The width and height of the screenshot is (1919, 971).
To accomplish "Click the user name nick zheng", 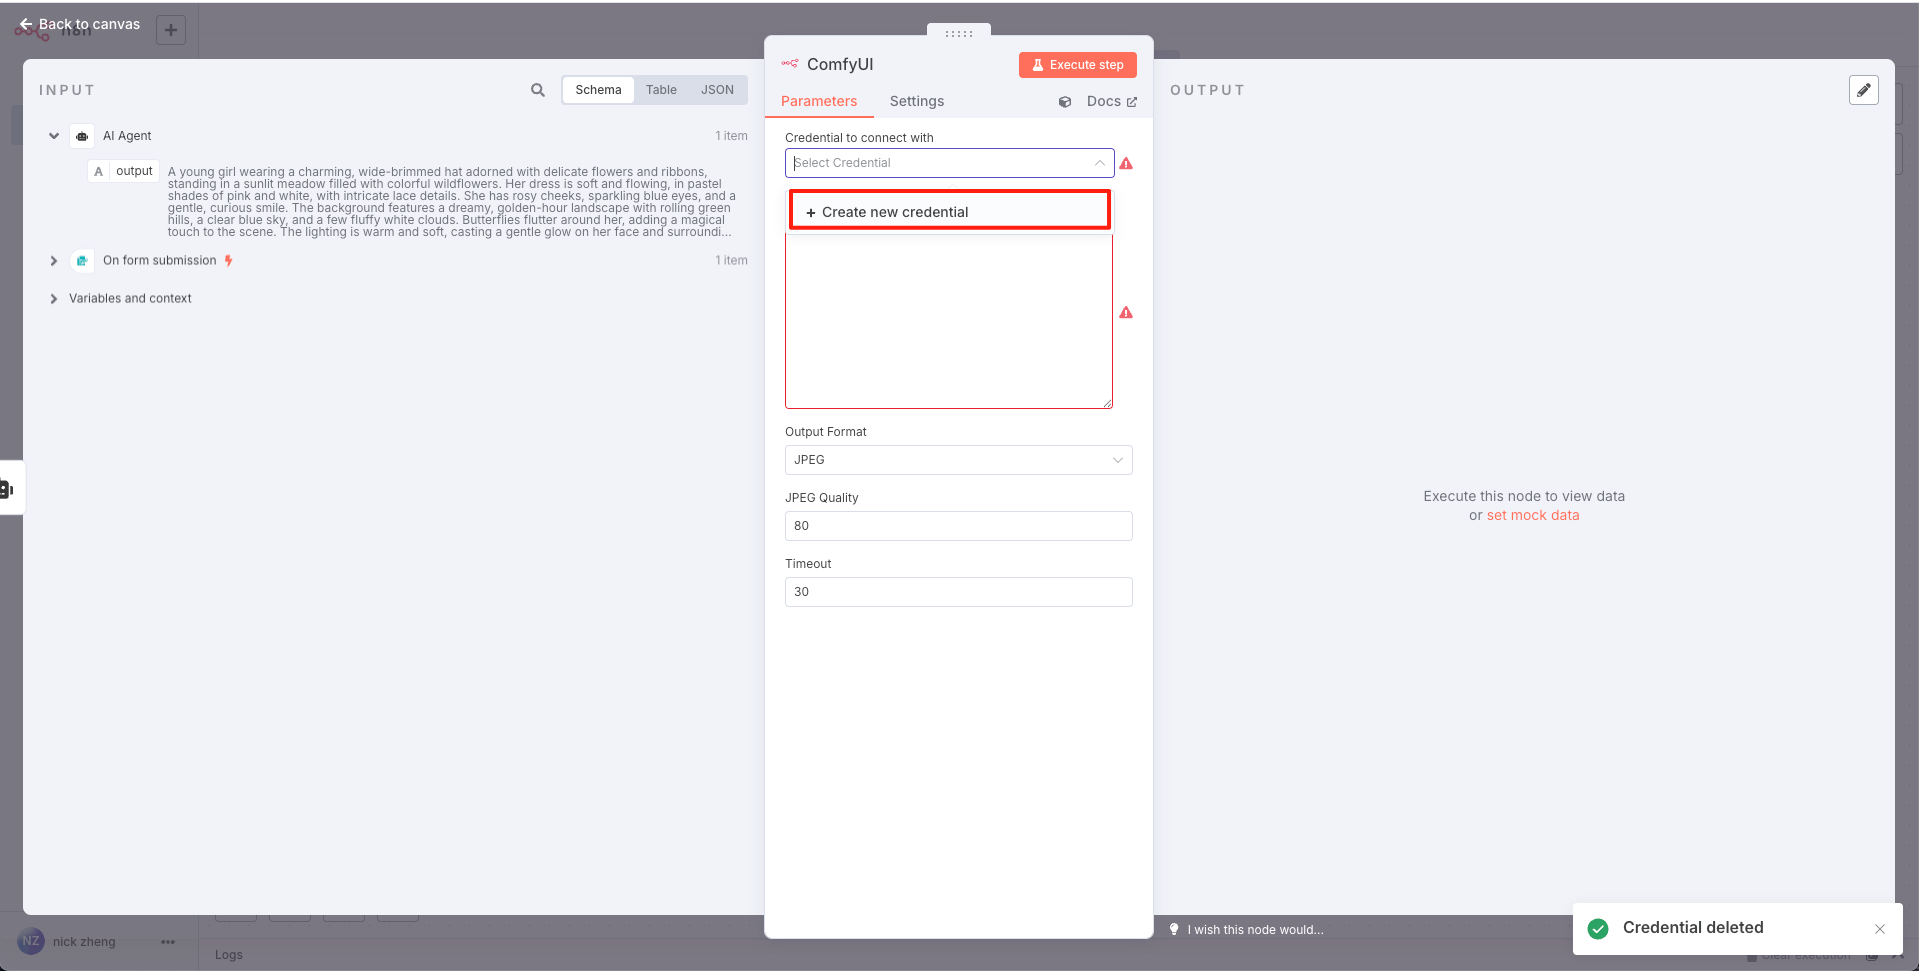I will point(84,942).
